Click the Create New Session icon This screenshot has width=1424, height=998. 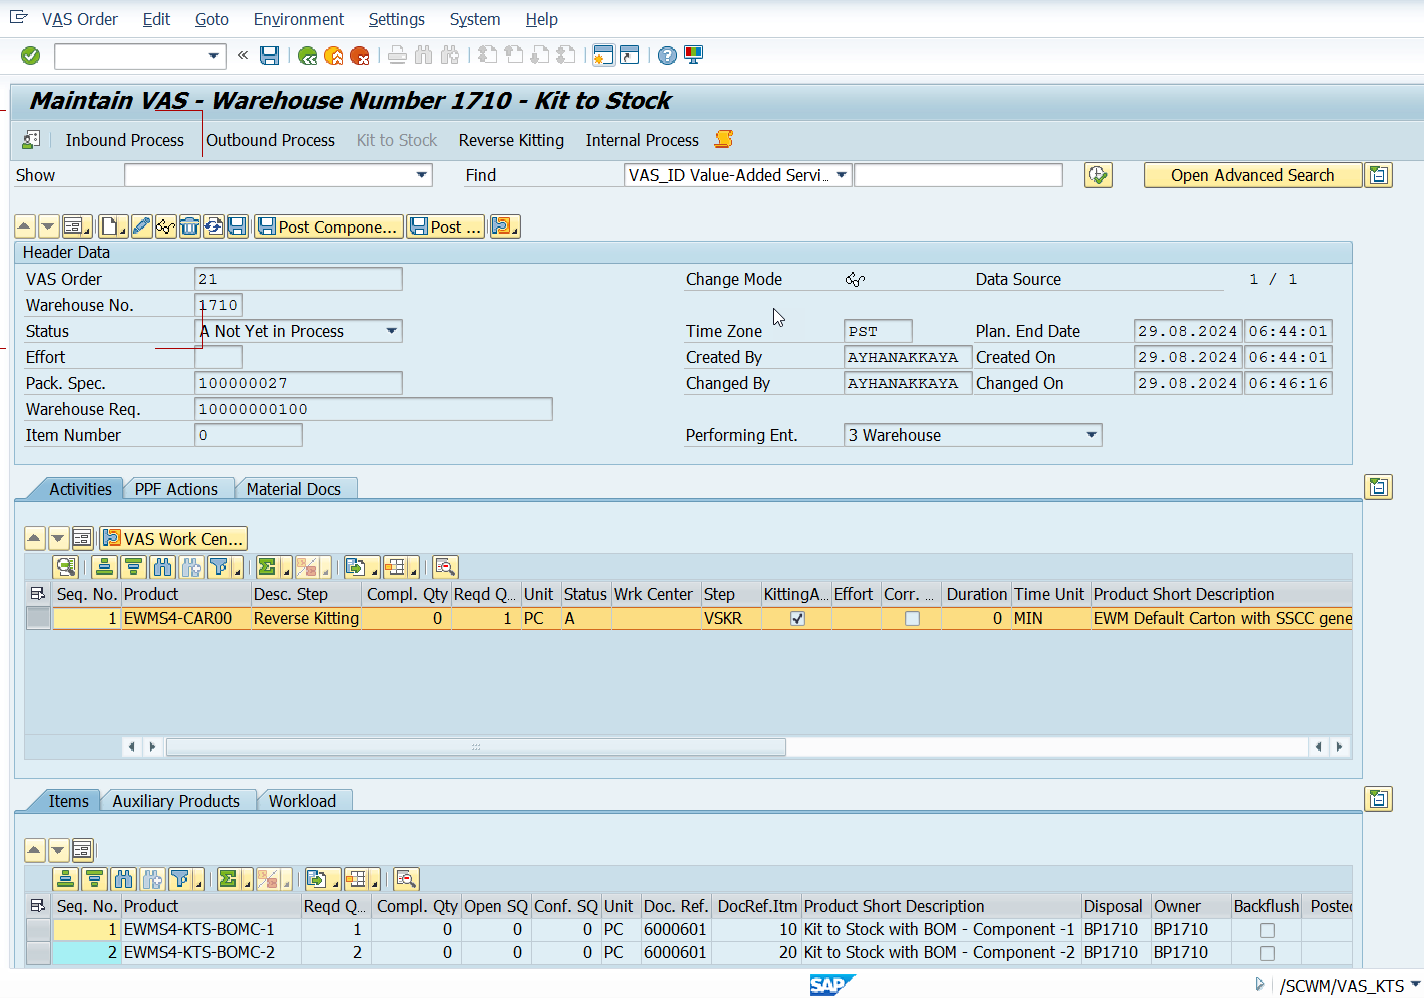point(603,55)
